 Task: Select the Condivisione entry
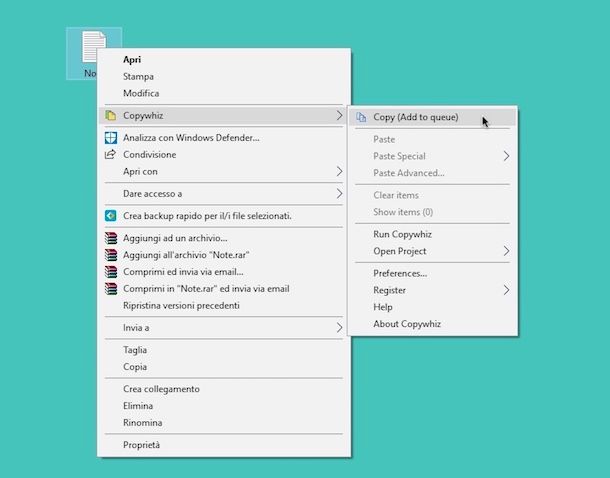224,154
